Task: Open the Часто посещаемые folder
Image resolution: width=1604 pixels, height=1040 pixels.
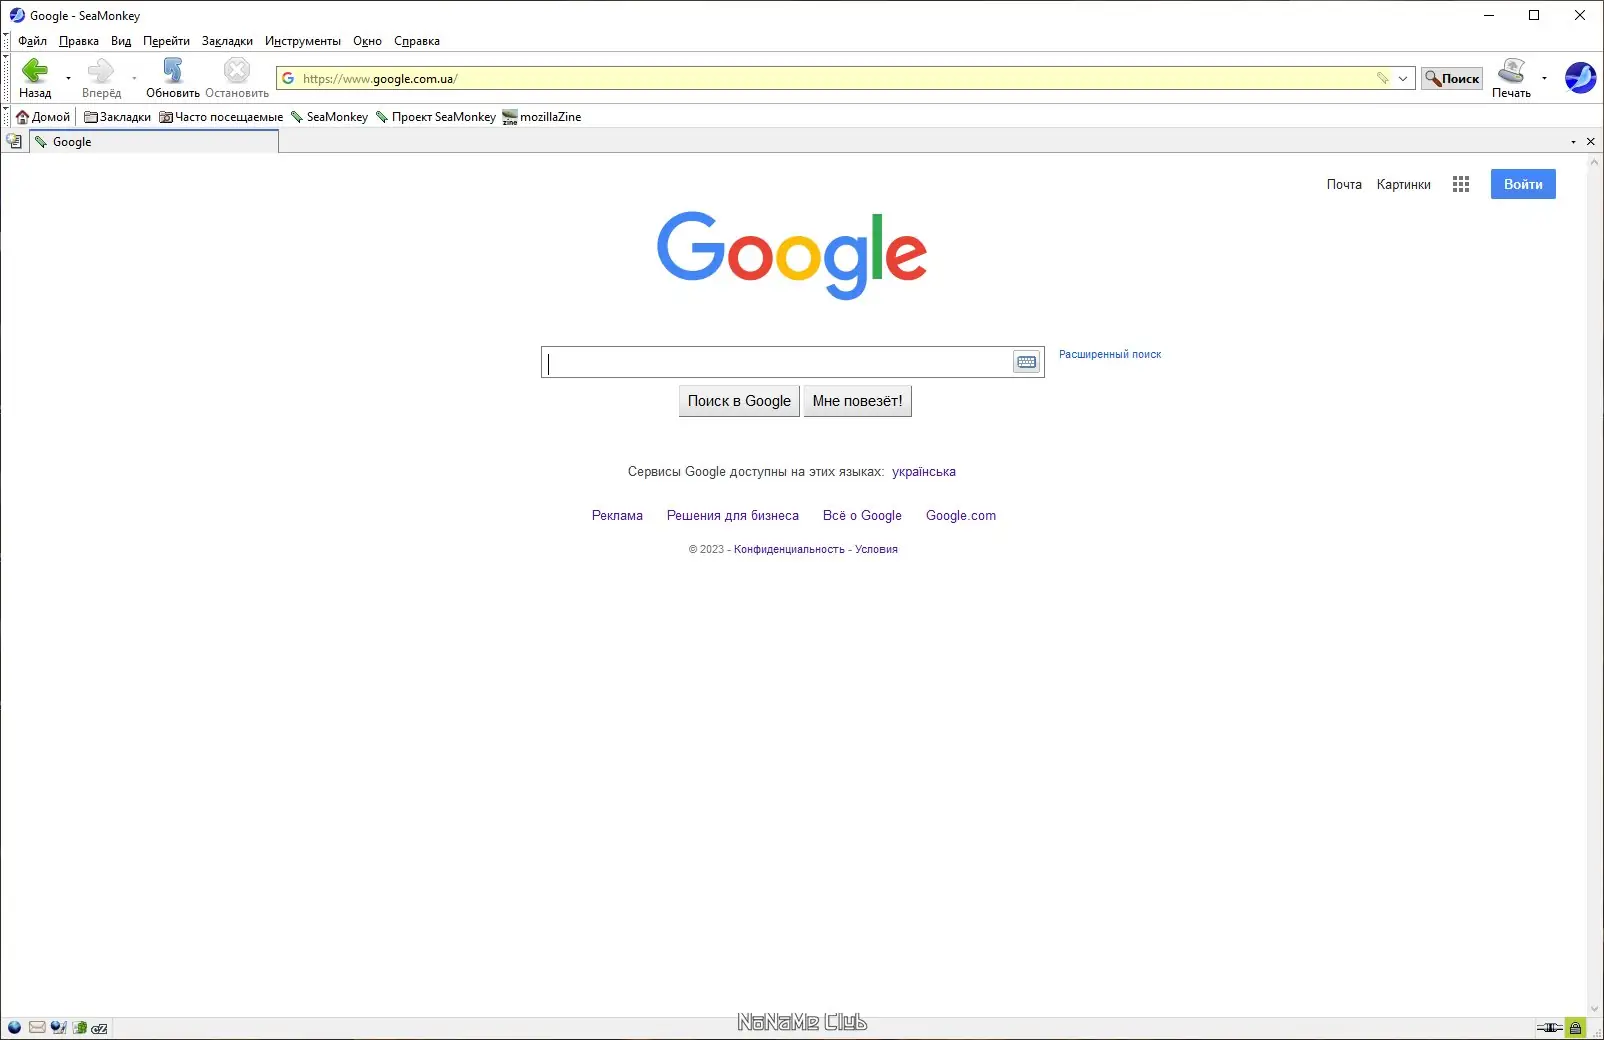Action: tap(221, 117)
